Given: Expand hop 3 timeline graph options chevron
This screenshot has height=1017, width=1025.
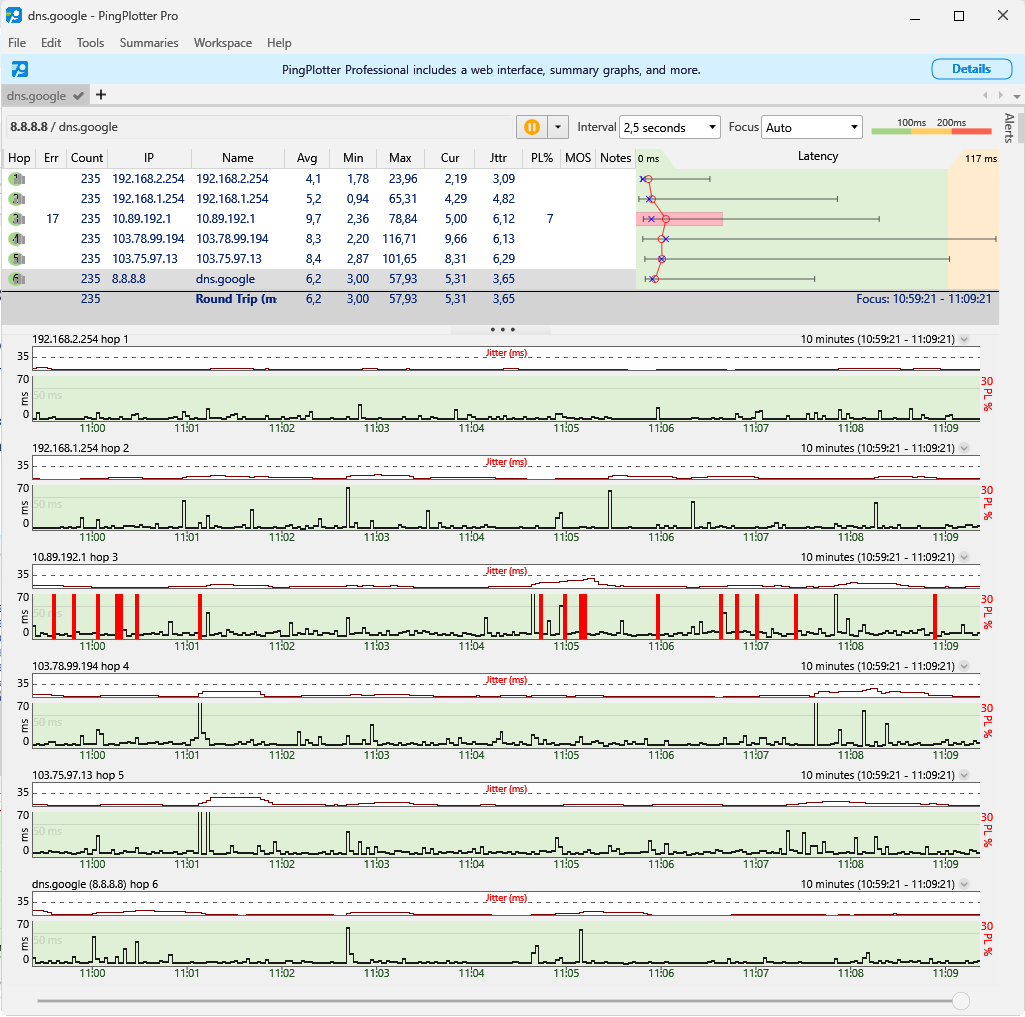Looking at the screenshot, I should [964, 557].
